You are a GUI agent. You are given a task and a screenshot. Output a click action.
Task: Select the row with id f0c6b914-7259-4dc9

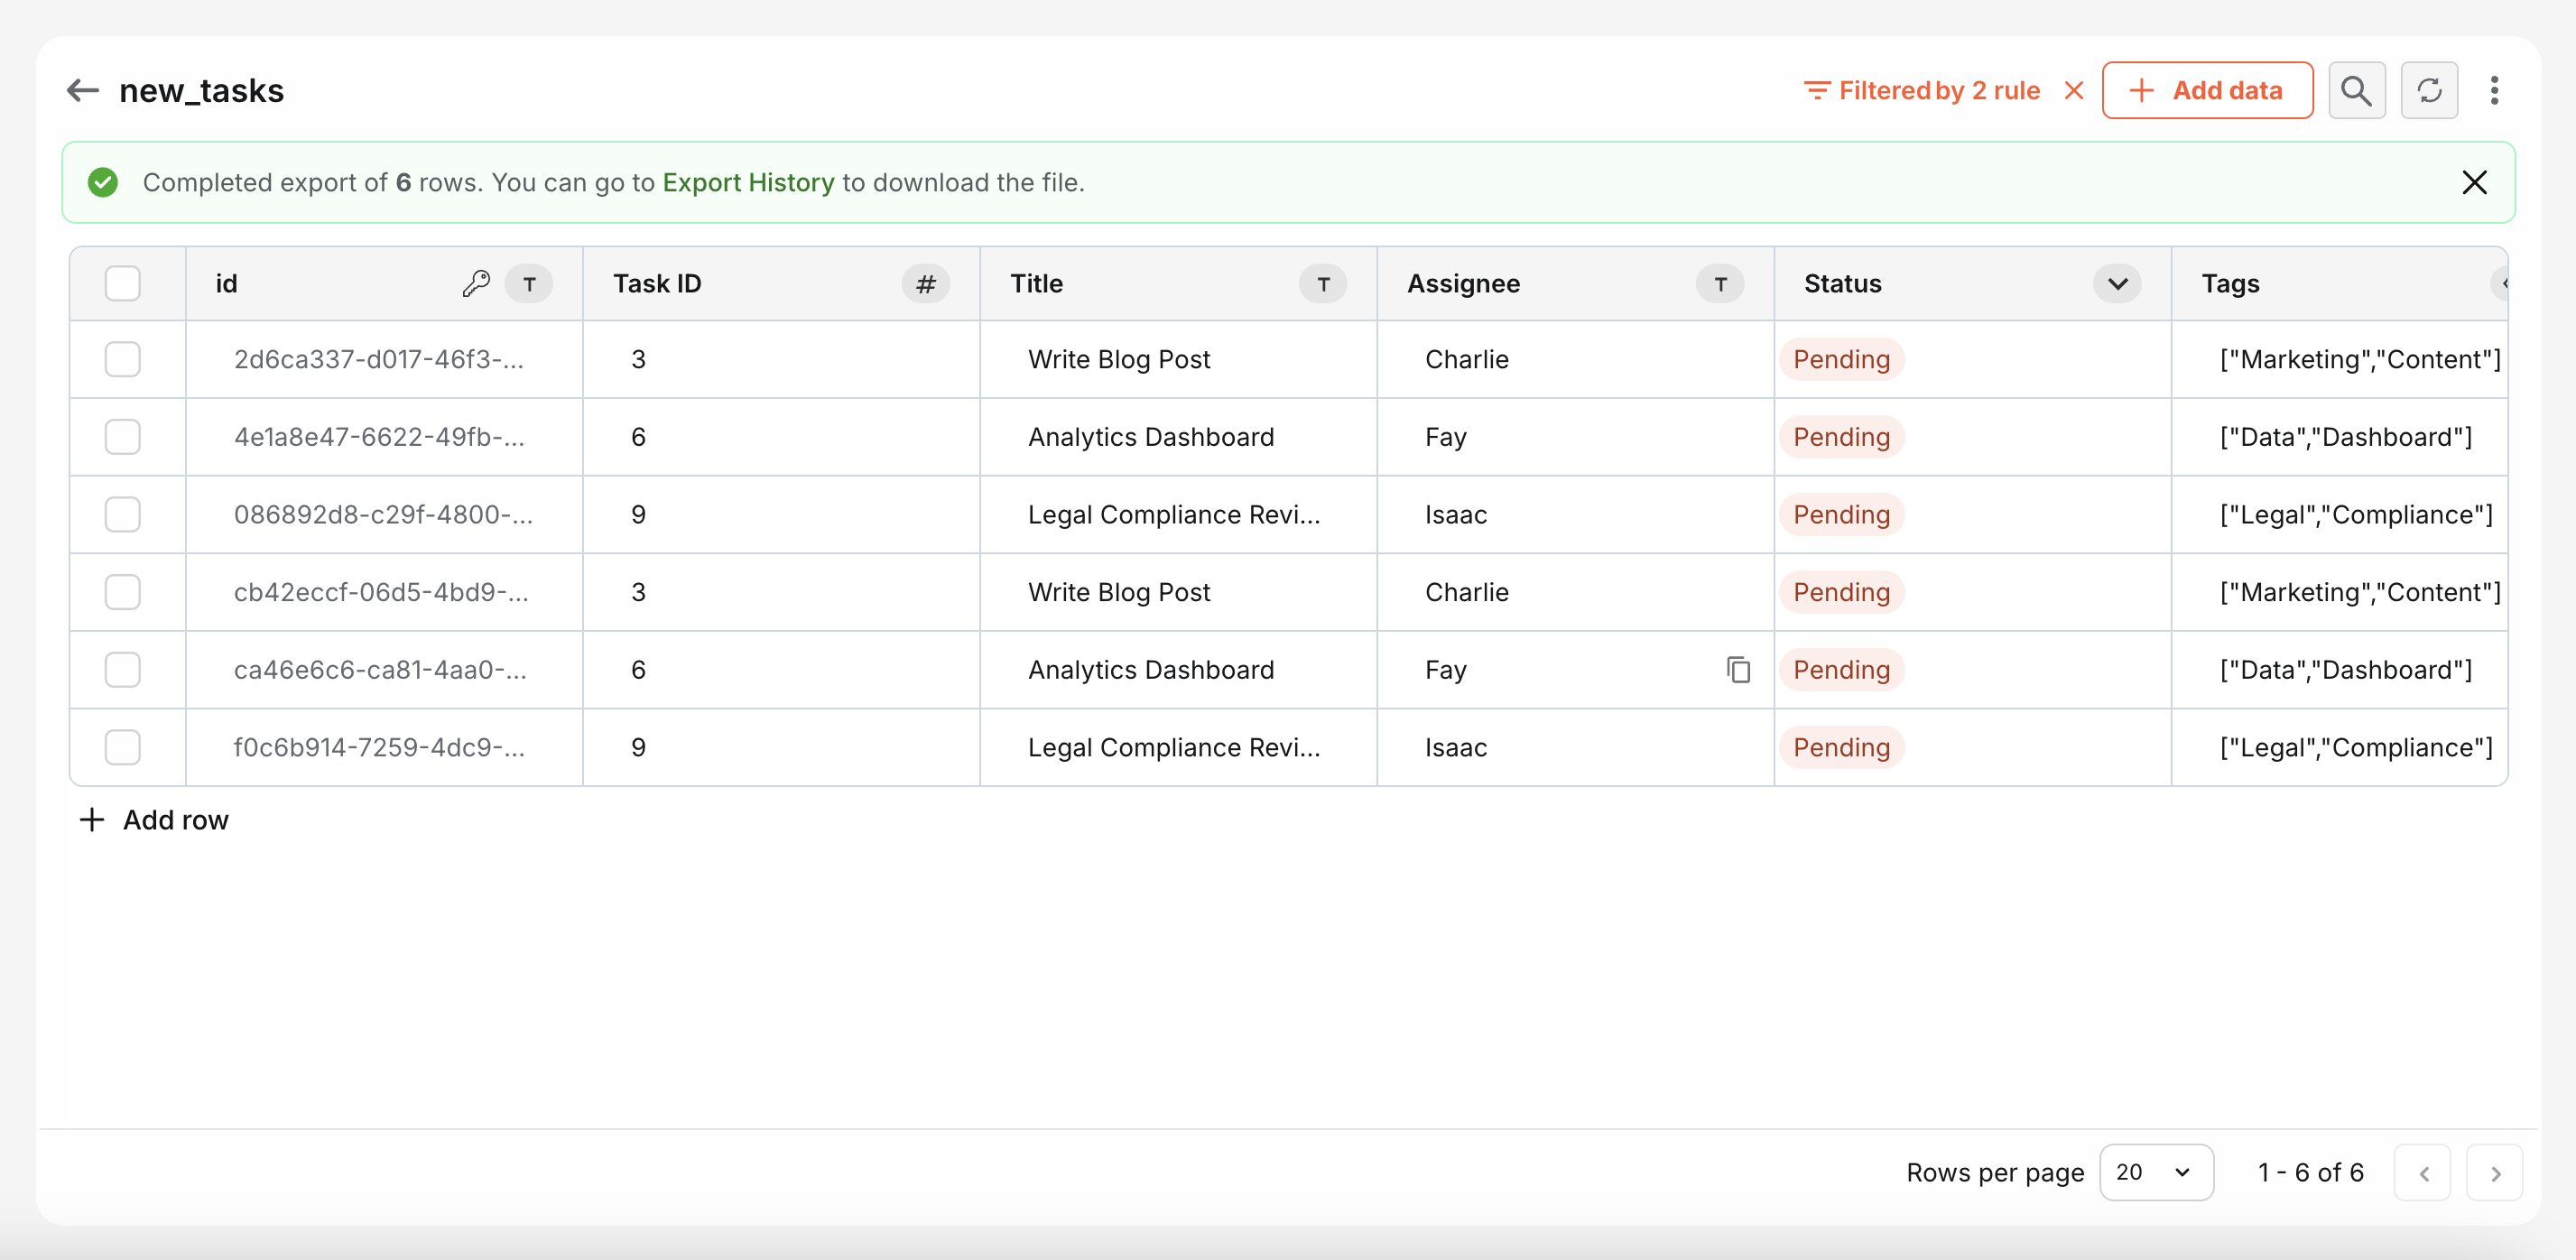coord(123,748)
